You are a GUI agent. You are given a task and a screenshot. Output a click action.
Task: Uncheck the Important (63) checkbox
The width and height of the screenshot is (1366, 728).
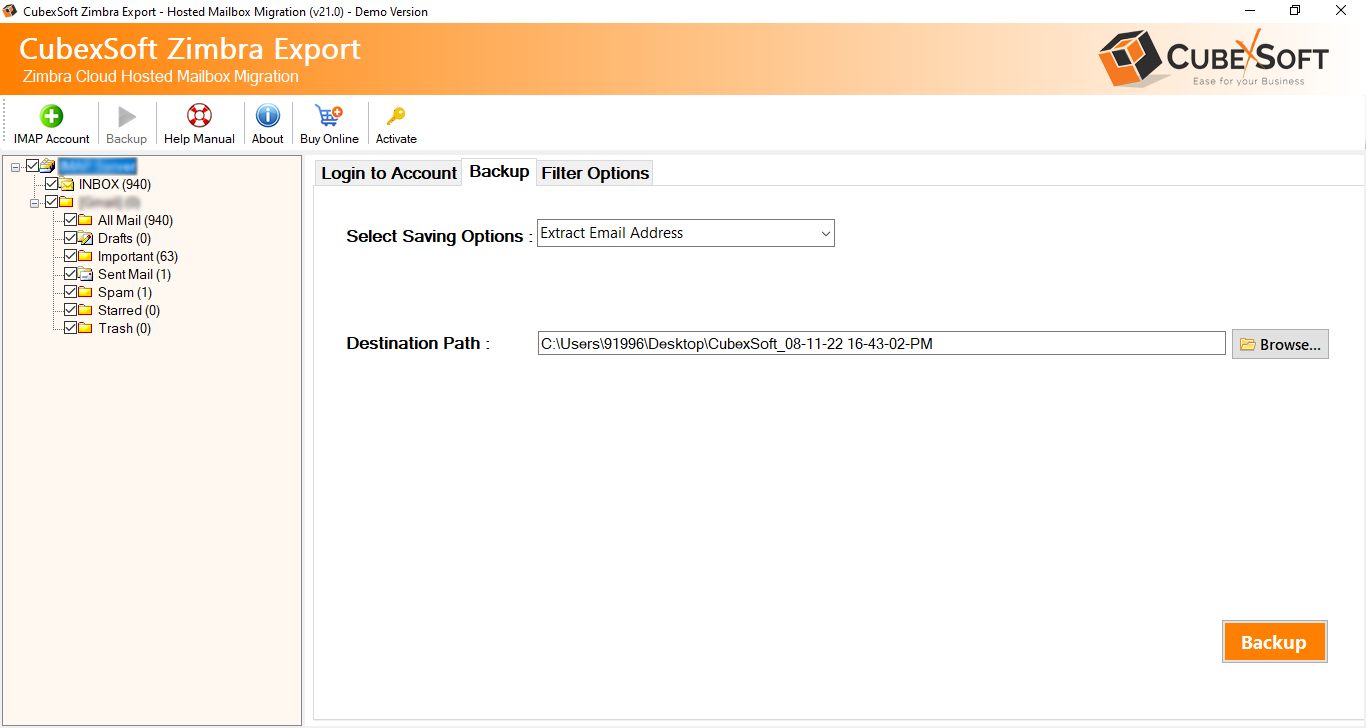pos(70,256)
